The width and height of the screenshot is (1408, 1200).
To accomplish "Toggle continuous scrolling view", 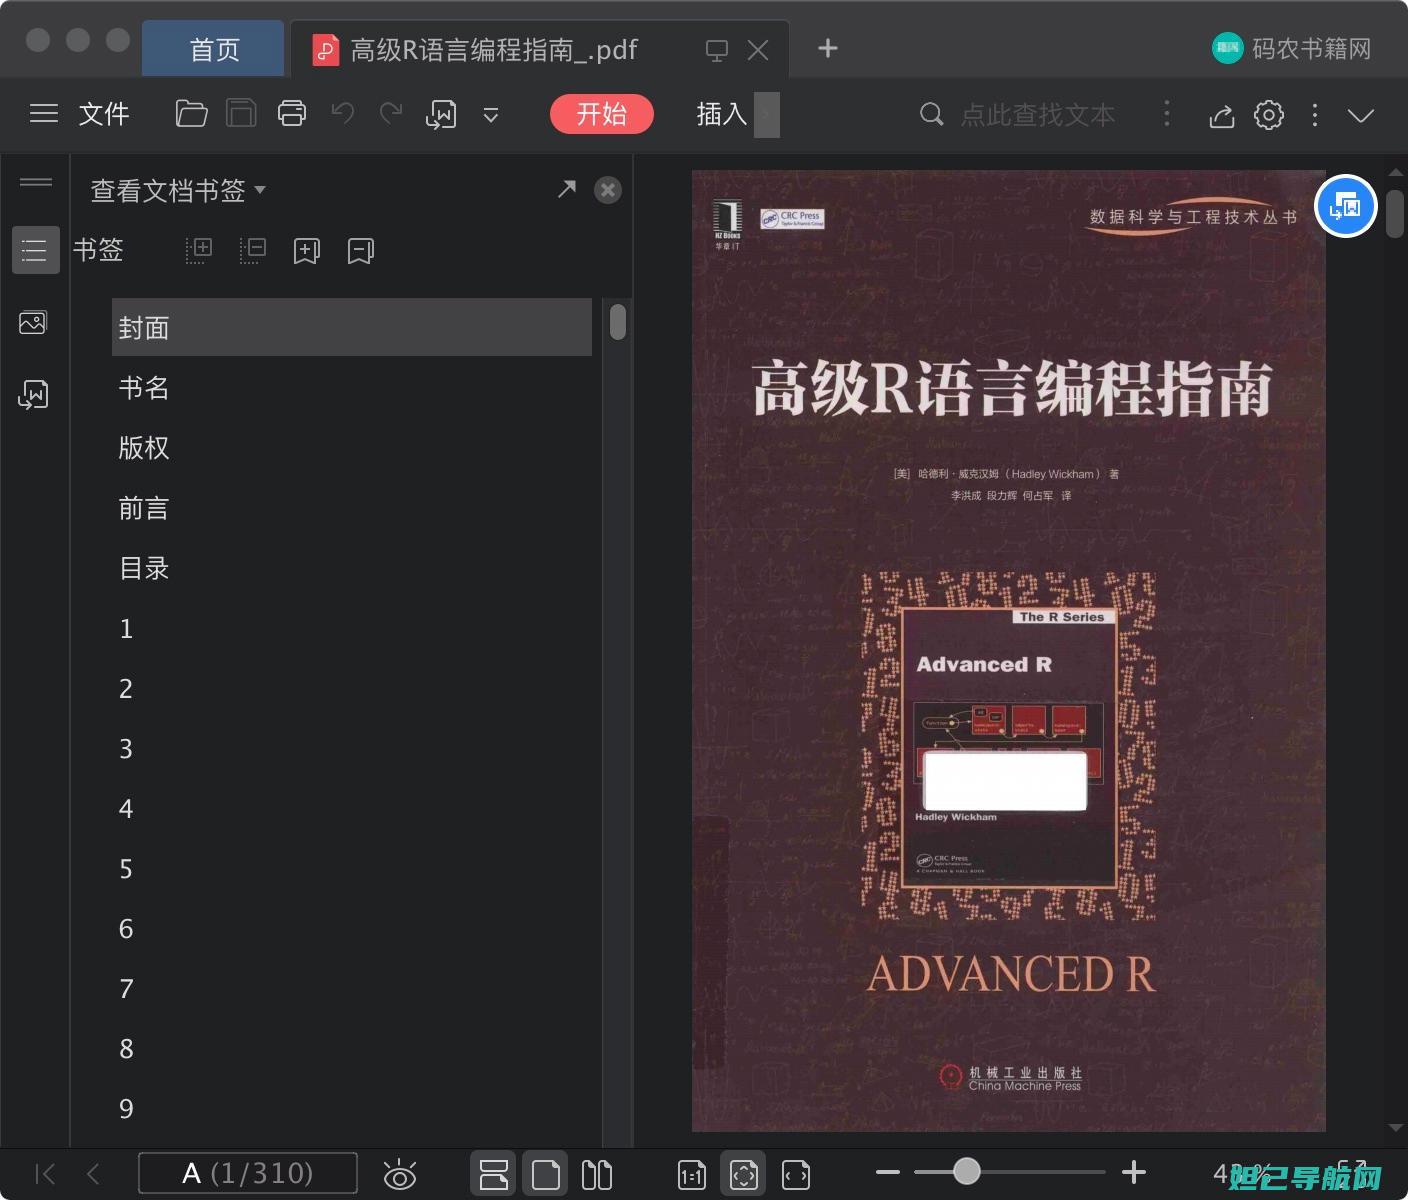I will (494, 1174).
